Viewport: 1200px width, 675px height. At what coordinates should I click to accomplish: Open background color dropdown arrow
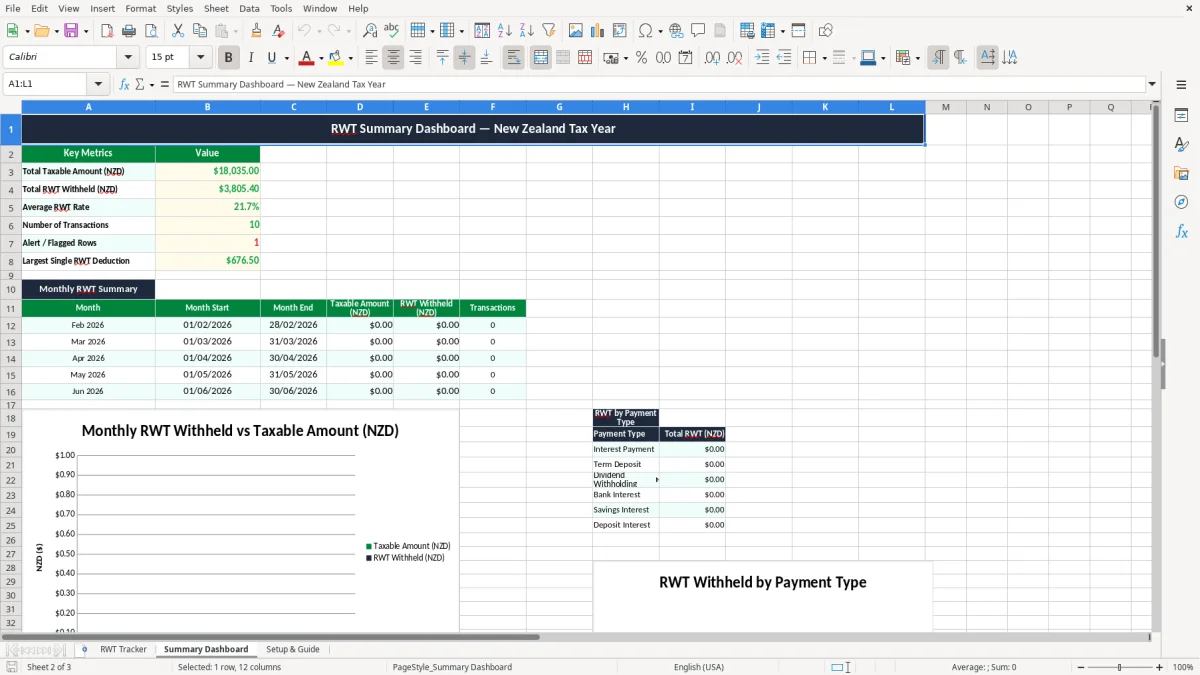point(350,58)
